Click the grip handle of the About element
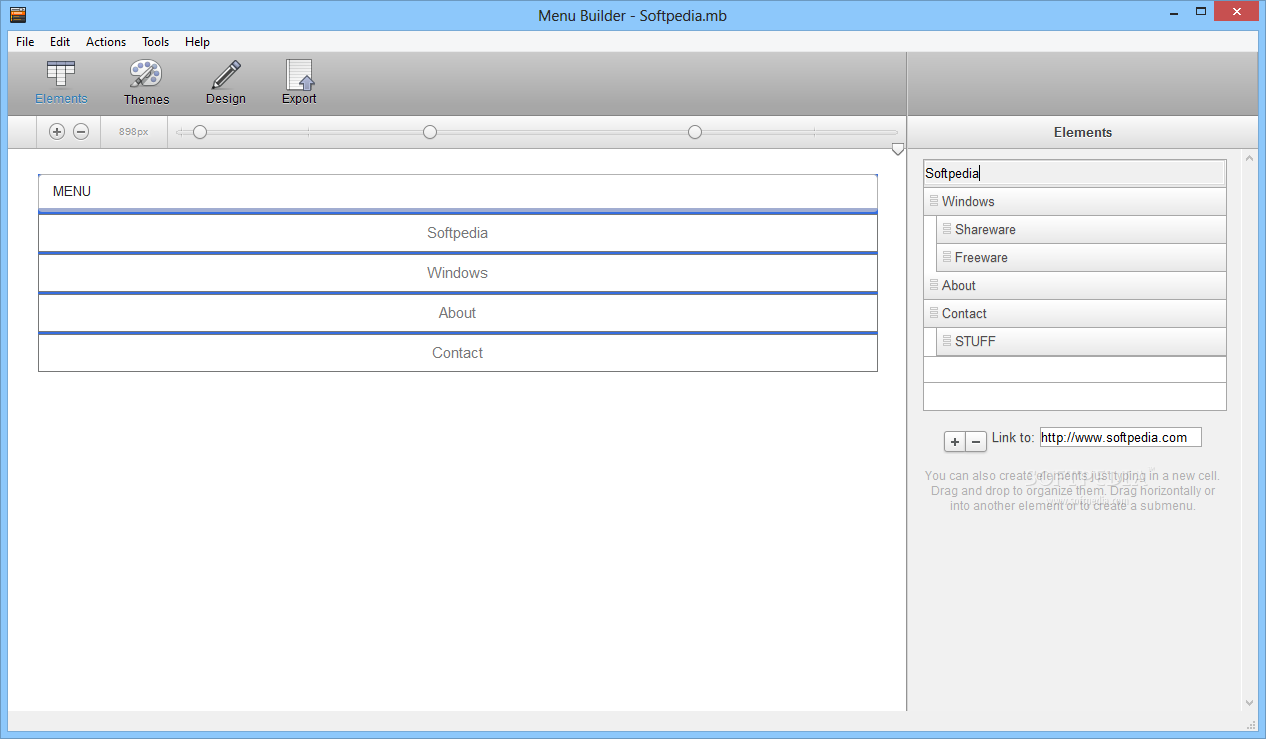Screen dimensions: 1266x739 click(934, 285)
